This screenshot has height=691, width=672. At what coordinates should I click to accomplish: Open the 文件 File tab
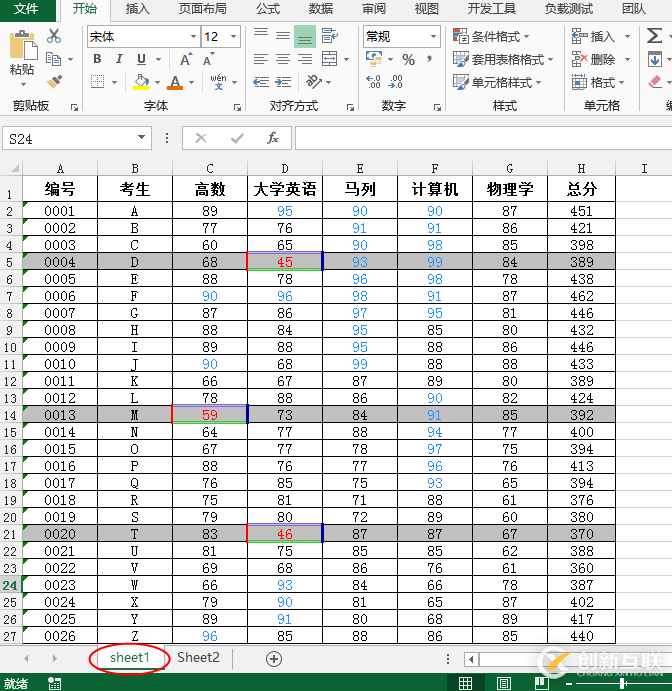26,9
